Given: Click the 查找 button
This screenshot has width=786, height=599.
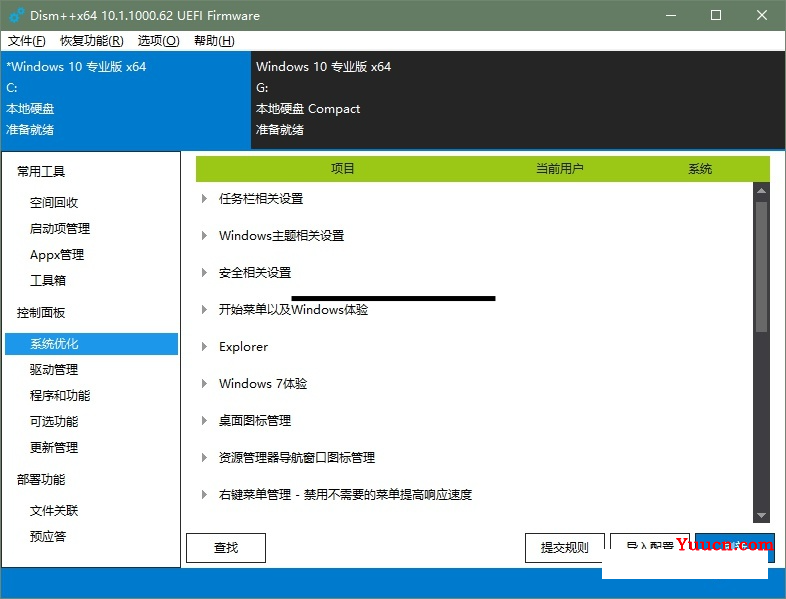Looking at the screenshot, I should tap(226, 548).
